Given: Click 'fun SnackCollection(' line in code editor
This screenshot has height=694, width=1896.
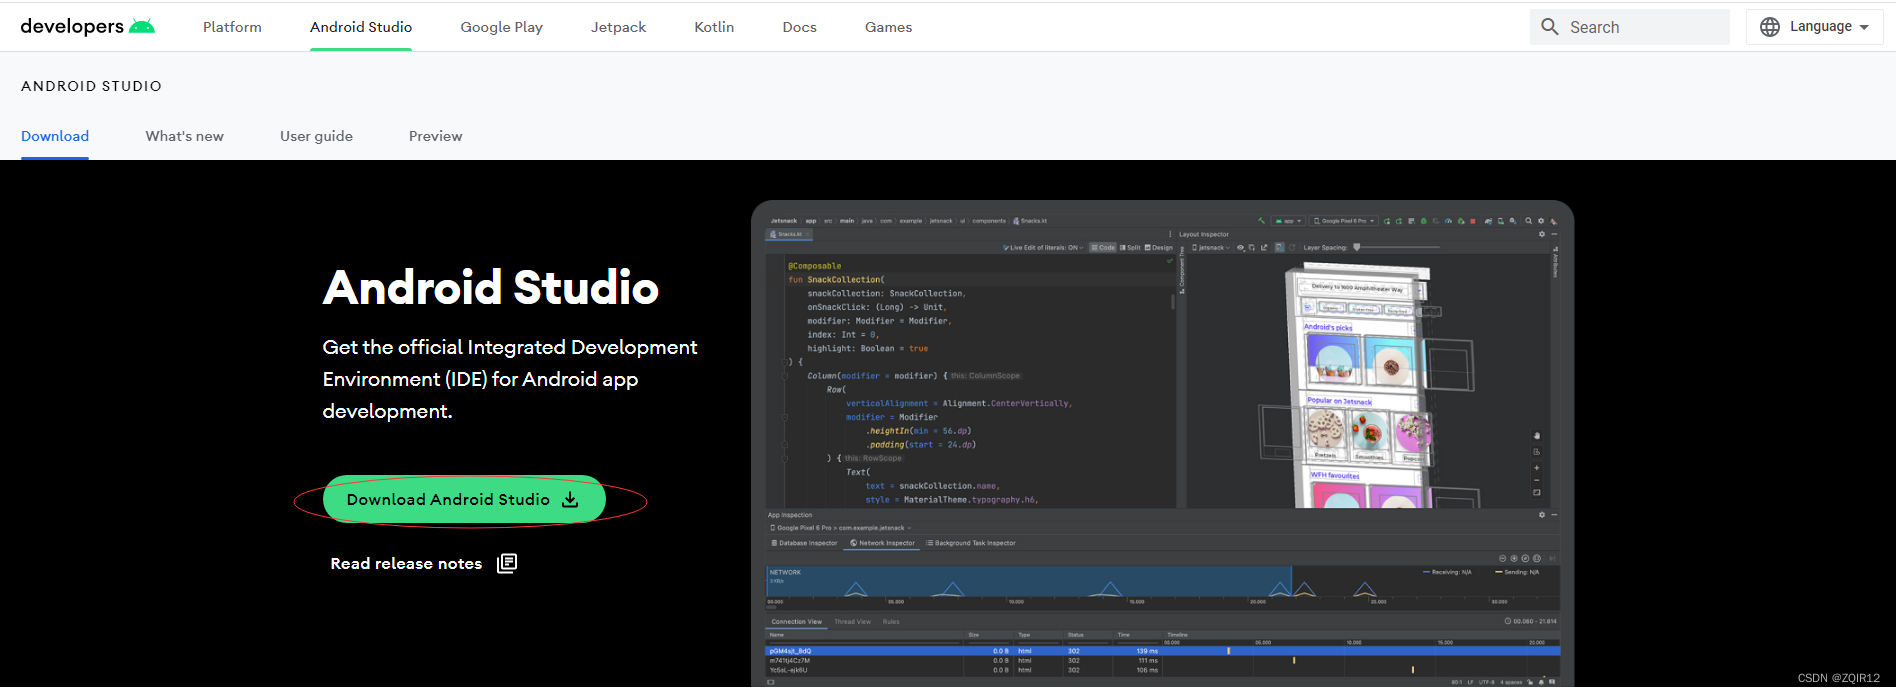Looking at the screenshot, I should coord(836,280).
